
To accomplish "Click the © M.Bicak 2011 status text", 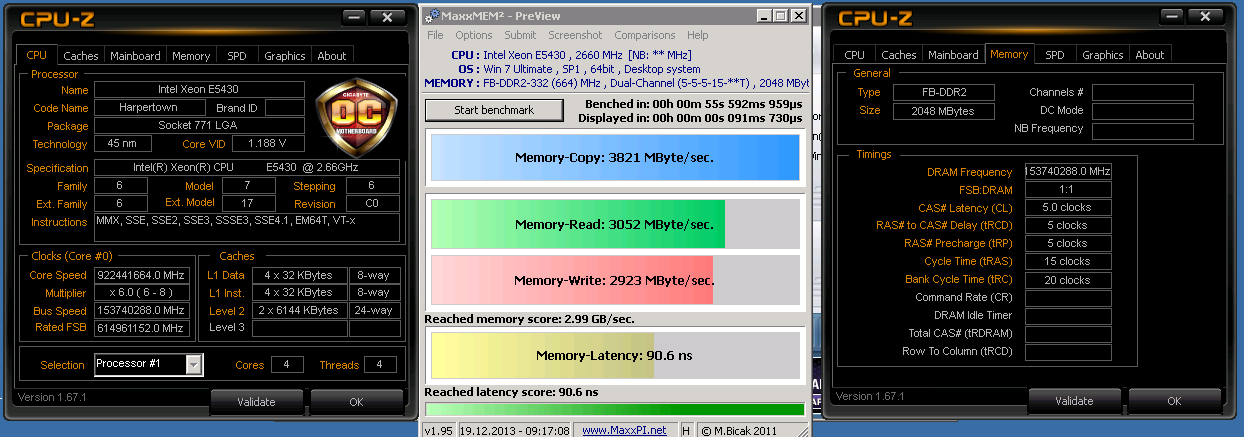I will (738, 430).
